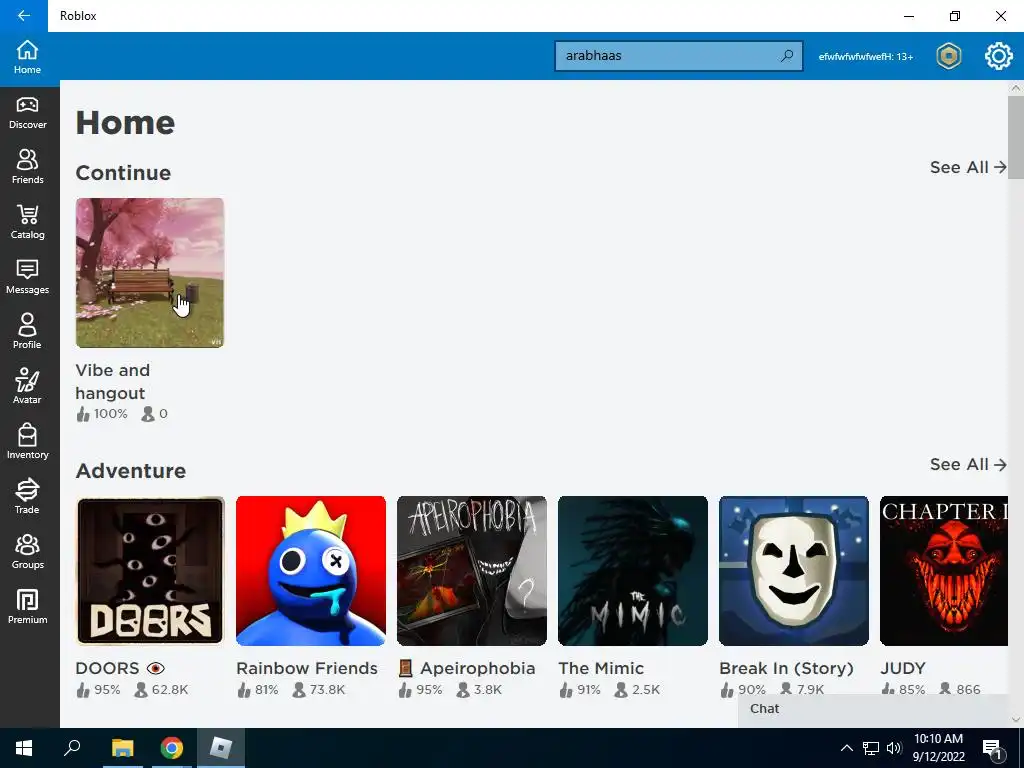Click the search magnifier icon in search box
1024x768 pixels.
point(787,56)
